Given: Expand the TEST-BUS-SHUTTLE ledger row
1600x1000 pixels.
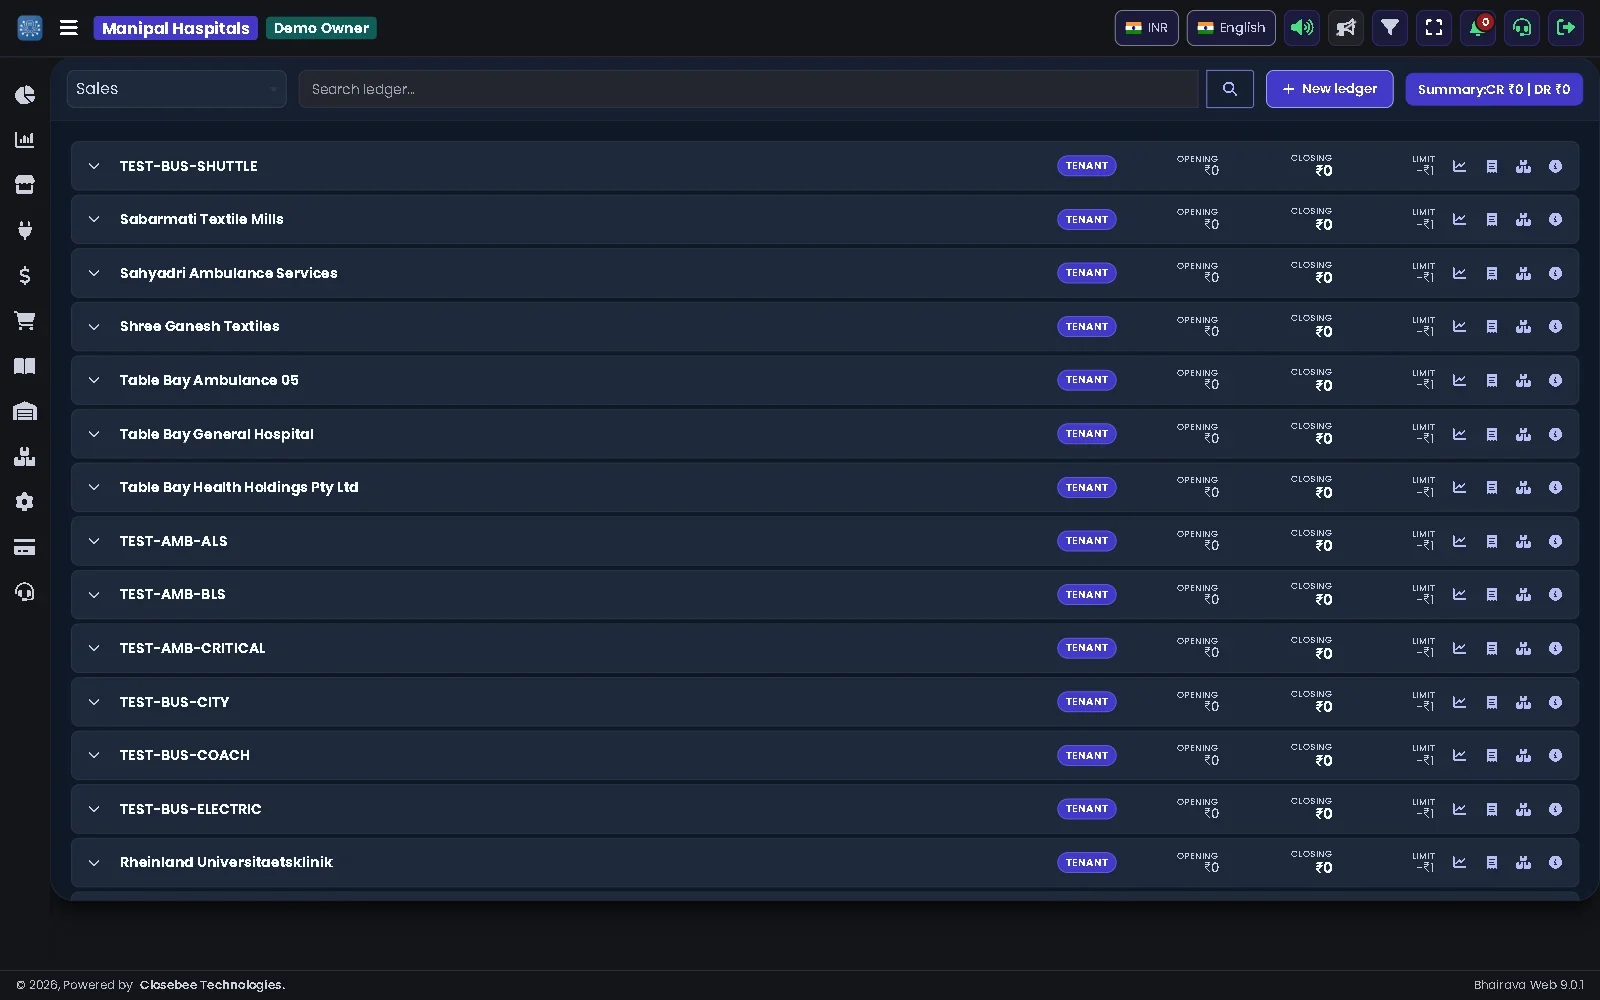Looking at the screenshot, I should [x=94, y=166].
